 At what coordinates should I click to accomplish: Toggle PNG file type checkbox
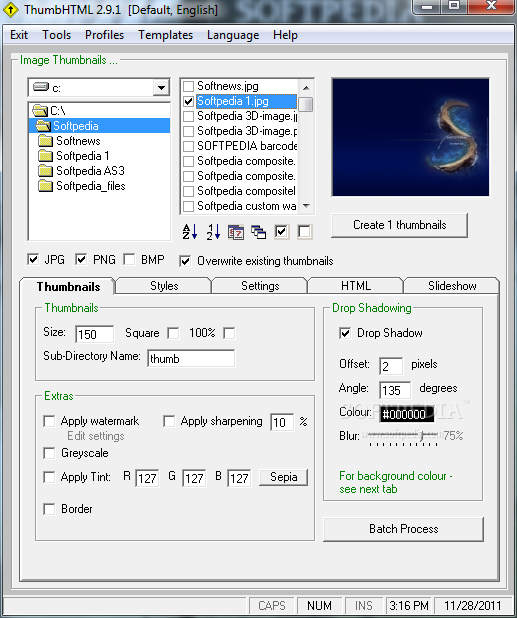(x=81, y=260)
